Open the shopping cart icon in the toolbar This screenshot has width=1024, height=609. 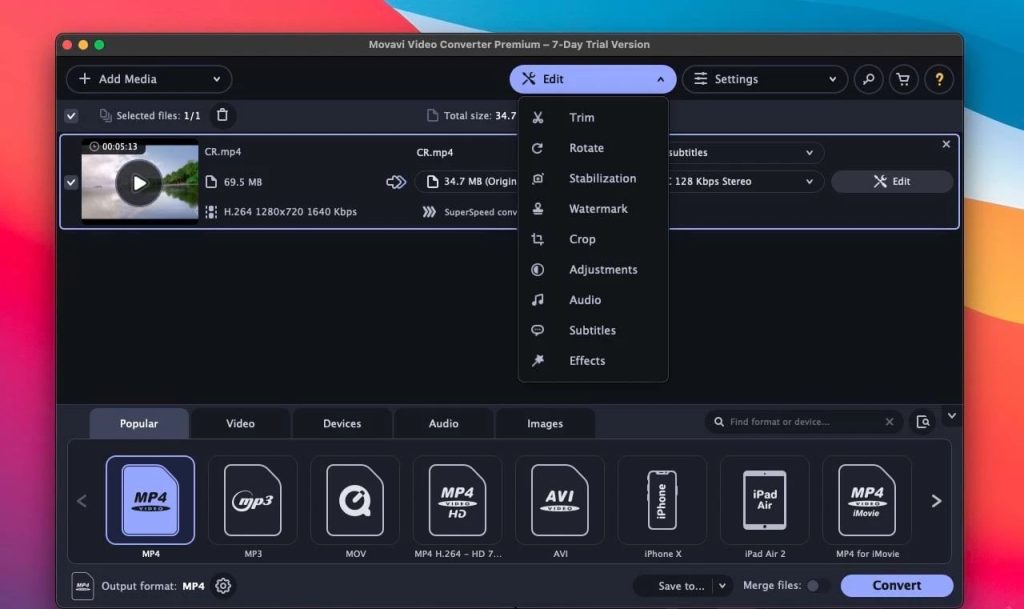[x=903, y=79]
